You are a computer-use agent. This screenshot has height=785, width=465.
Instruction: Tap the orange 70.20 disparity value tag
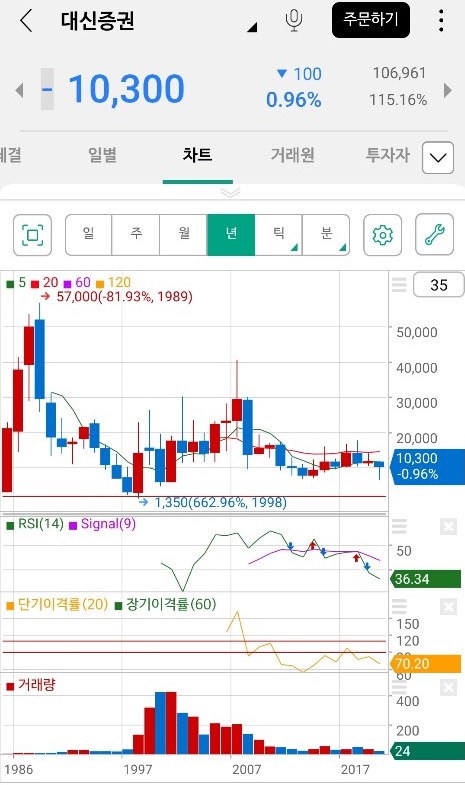[426, 664]
